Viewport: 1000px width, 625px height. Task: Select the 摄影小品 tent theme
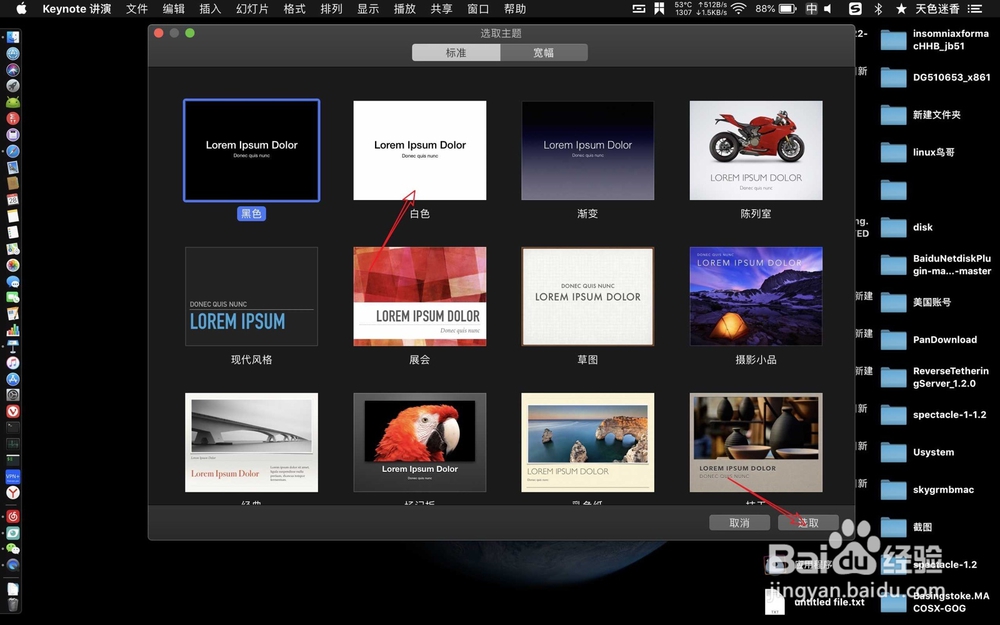756,297
